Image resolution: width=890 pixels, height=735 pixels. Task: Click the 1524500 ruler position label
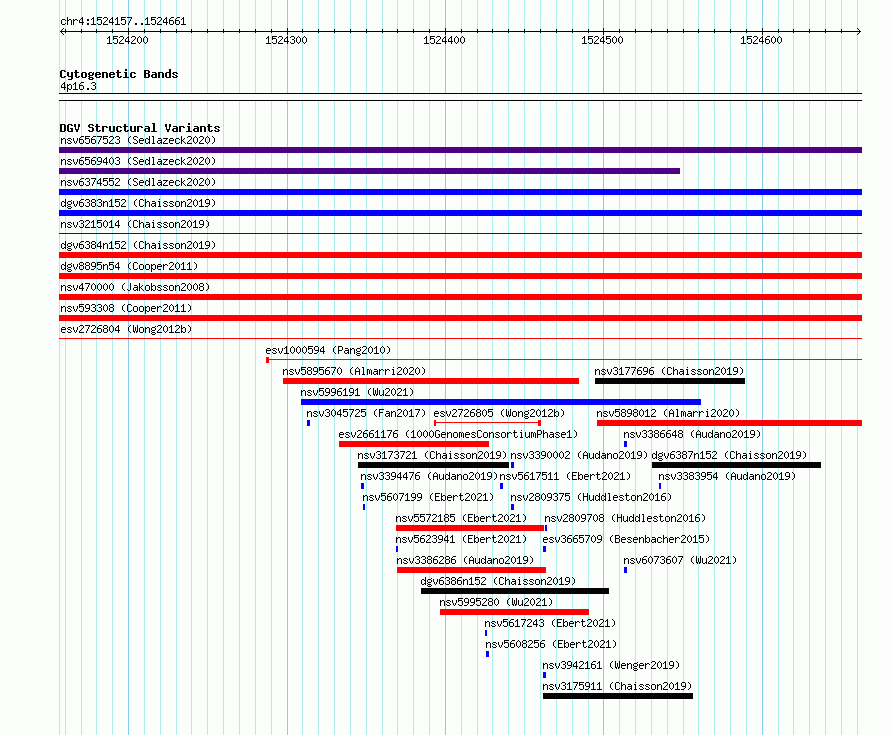pyautogui.click(x=602, y=40)
